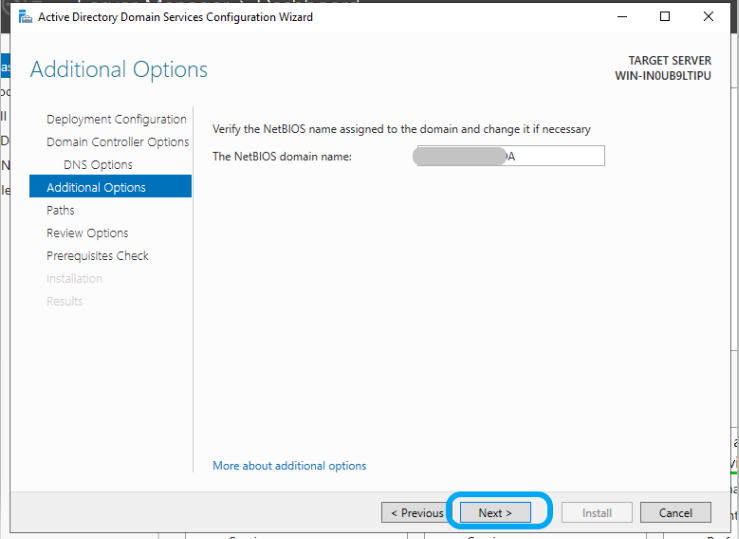Select Paths step
The image size is (739, 539).
(x=60, y=210)
